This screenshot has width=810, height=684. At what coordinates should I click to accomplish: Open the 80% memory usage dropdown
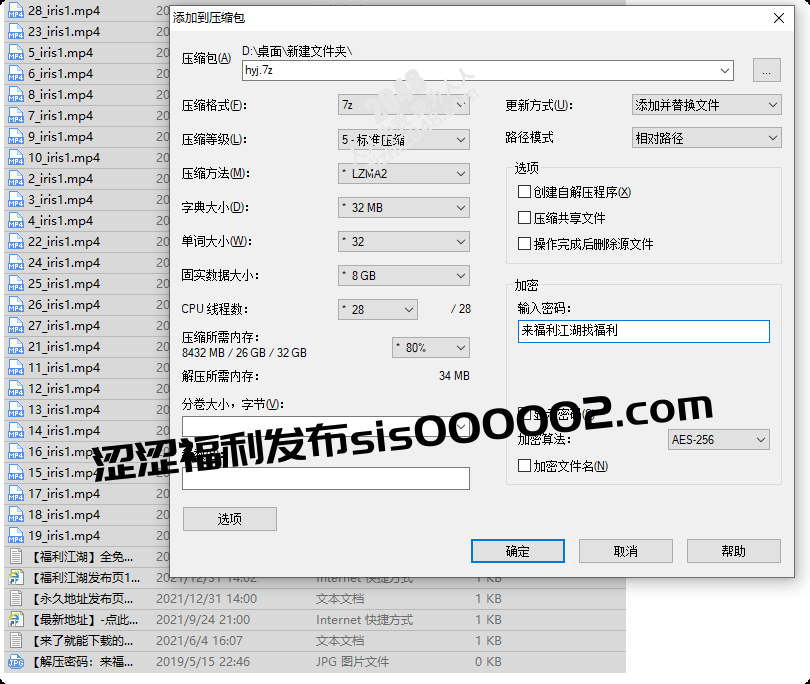431,348
